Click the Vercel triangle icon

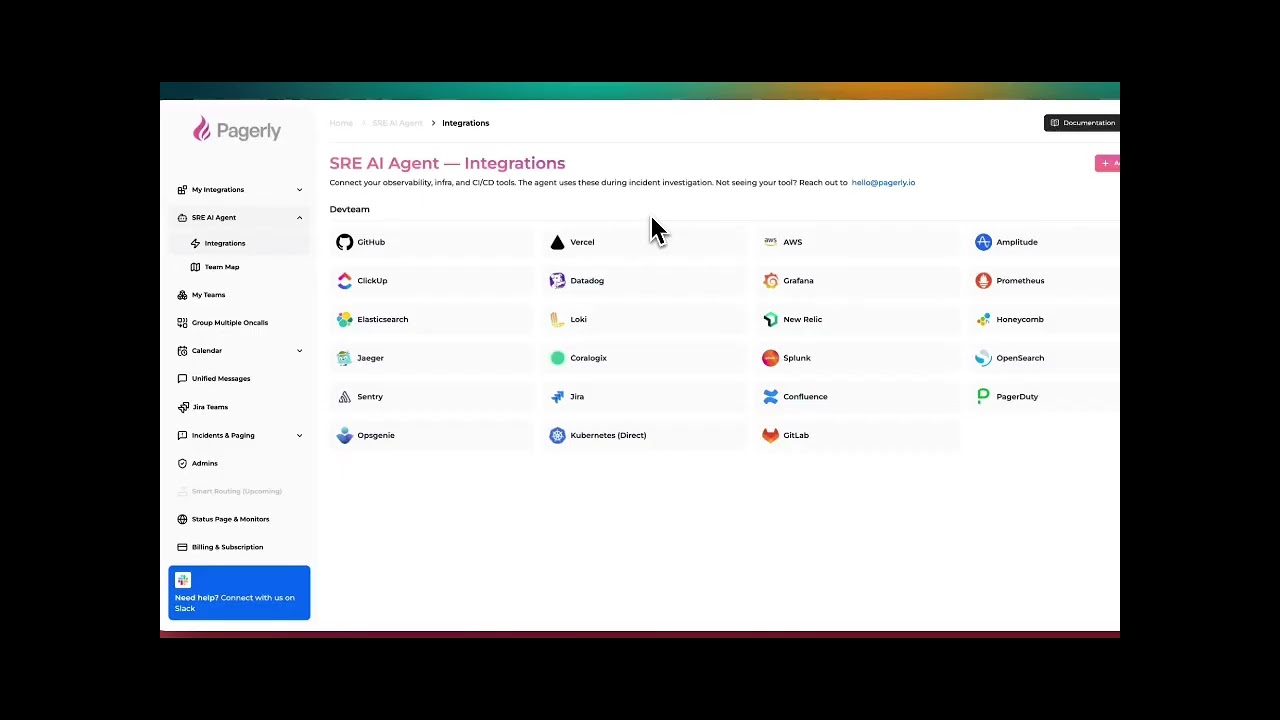coord(557,242)
